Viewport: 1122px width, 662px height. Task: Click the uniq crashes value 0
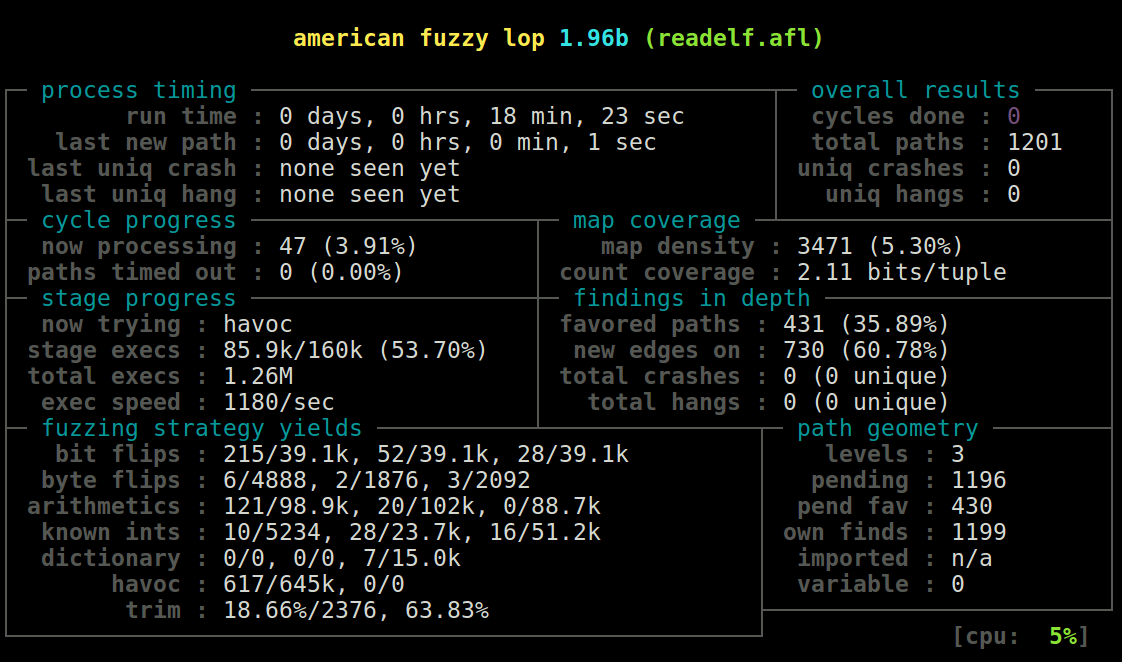point(1013,169)
